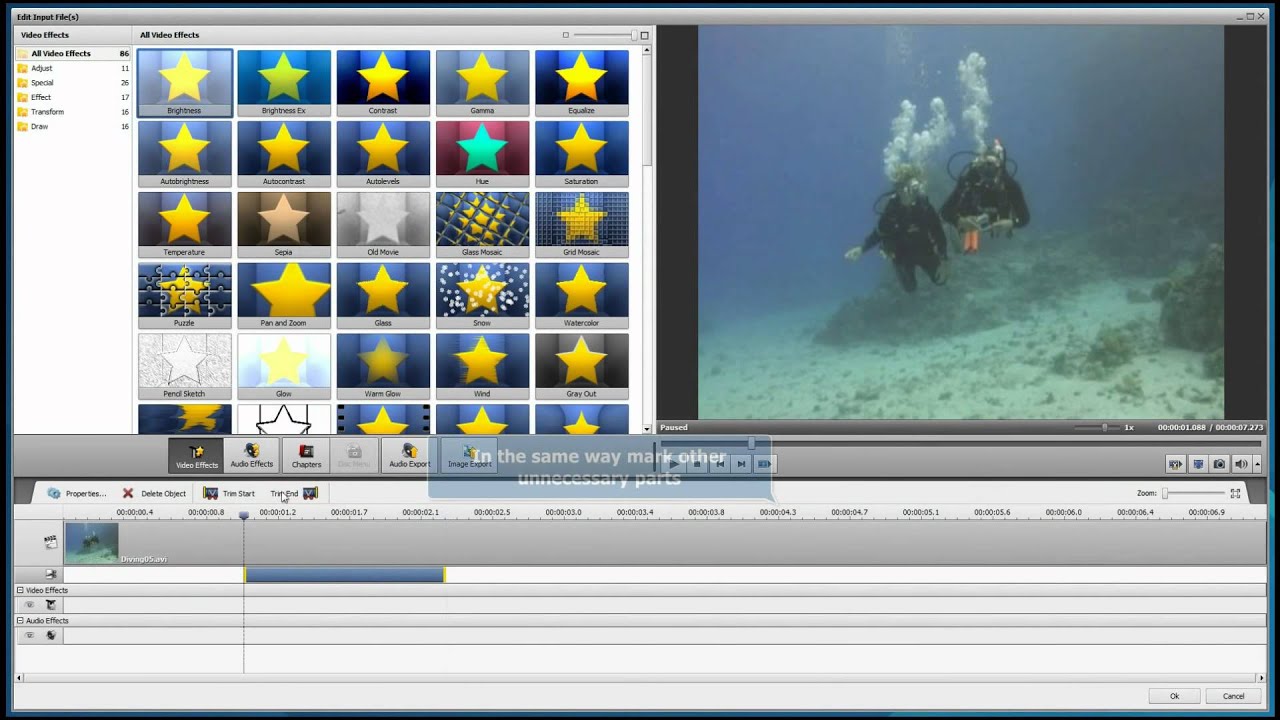Pick the Brightness Ex effect

tap(283, 83)
